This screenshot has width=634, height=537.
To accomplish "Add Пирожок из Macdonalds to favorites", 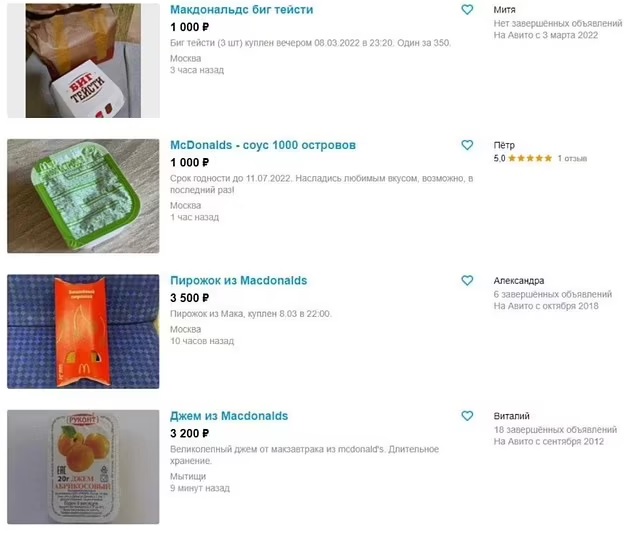I will coord(467,280).
